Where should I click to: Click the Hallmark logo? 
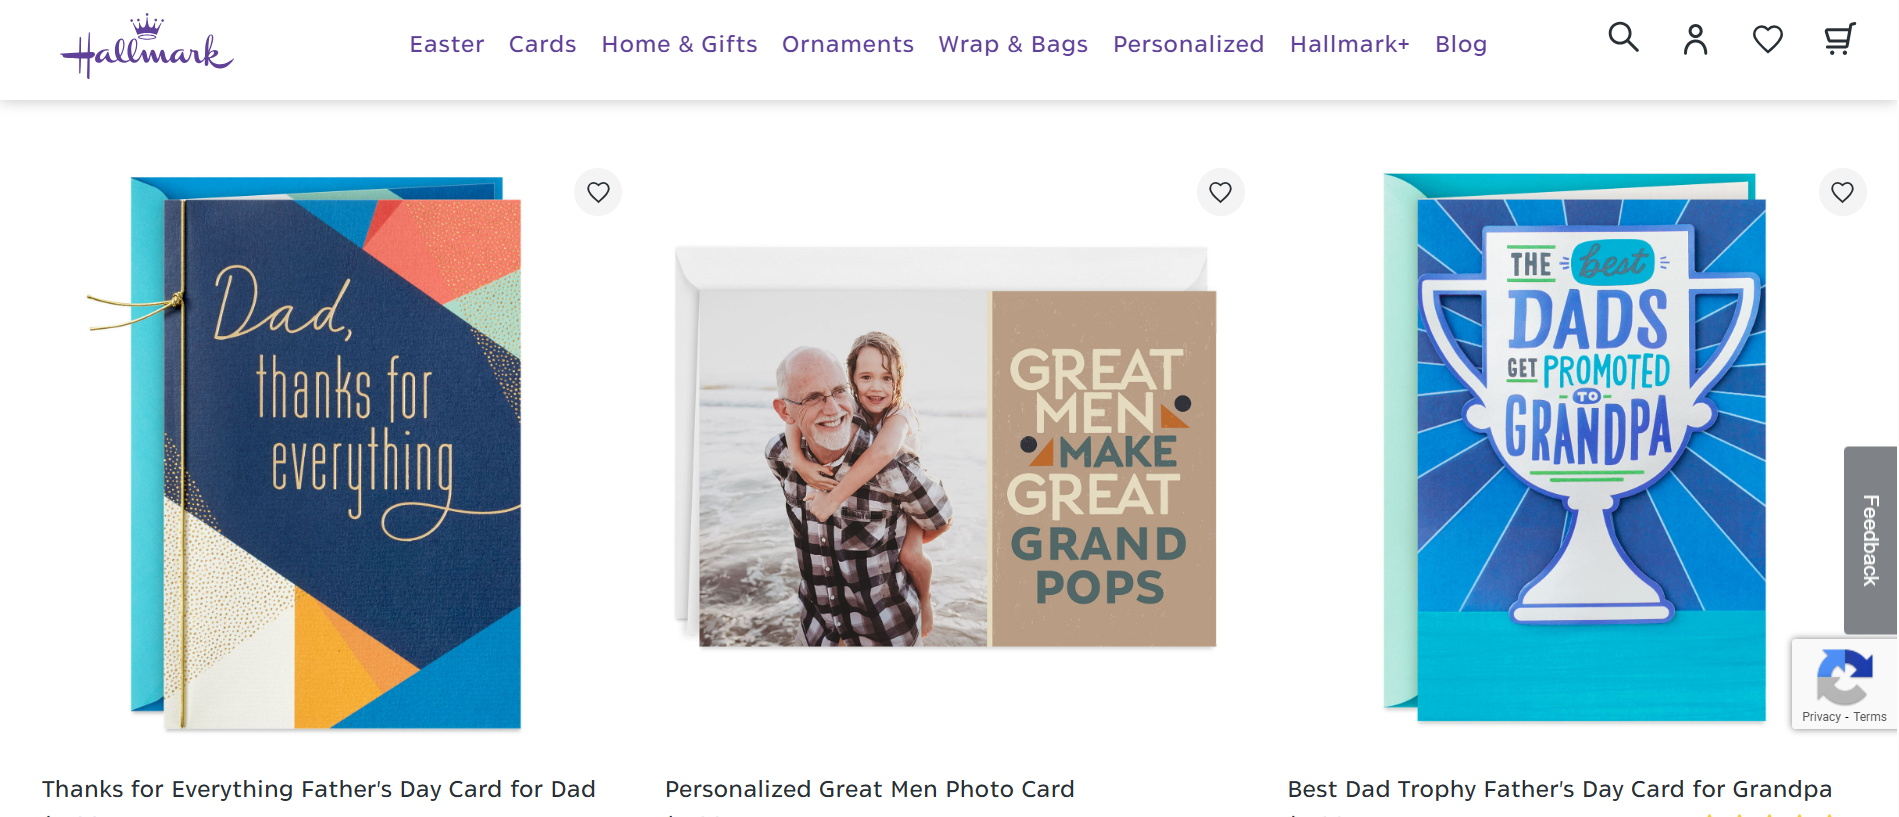[147, 47]
